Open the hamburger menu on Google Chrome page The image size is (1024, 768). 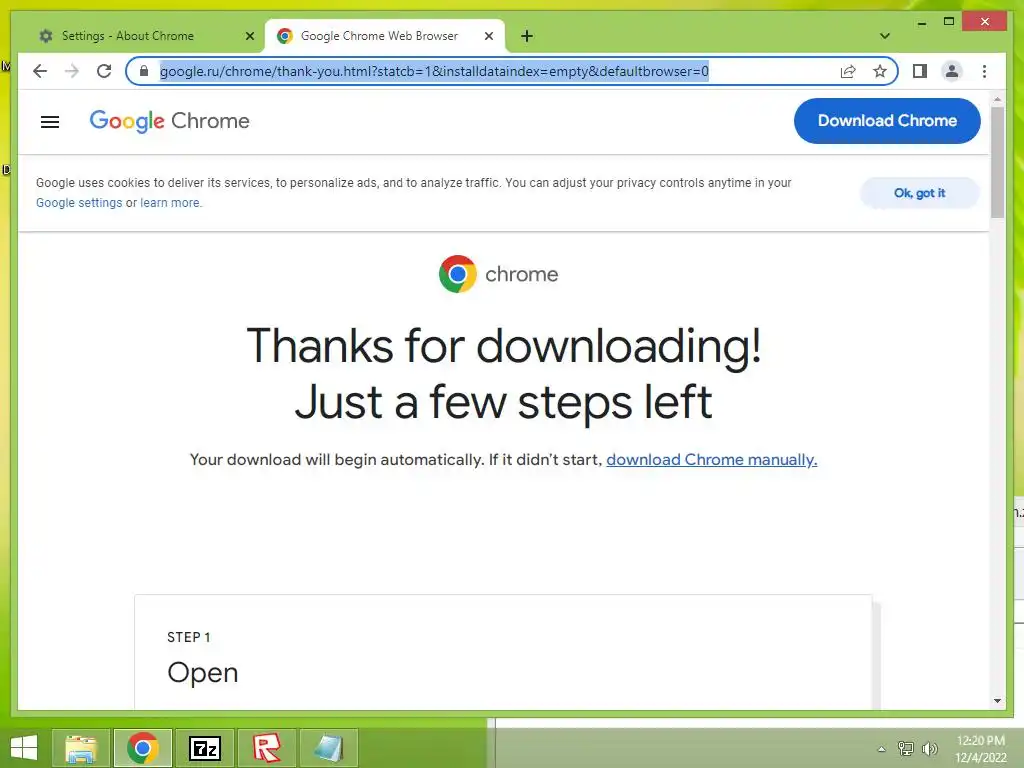point(50,121)
